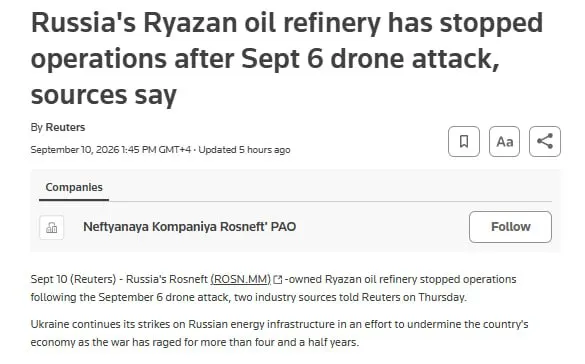Open the ROSN.MM stock ticker link
585x364 pixels.
point(241,279)
